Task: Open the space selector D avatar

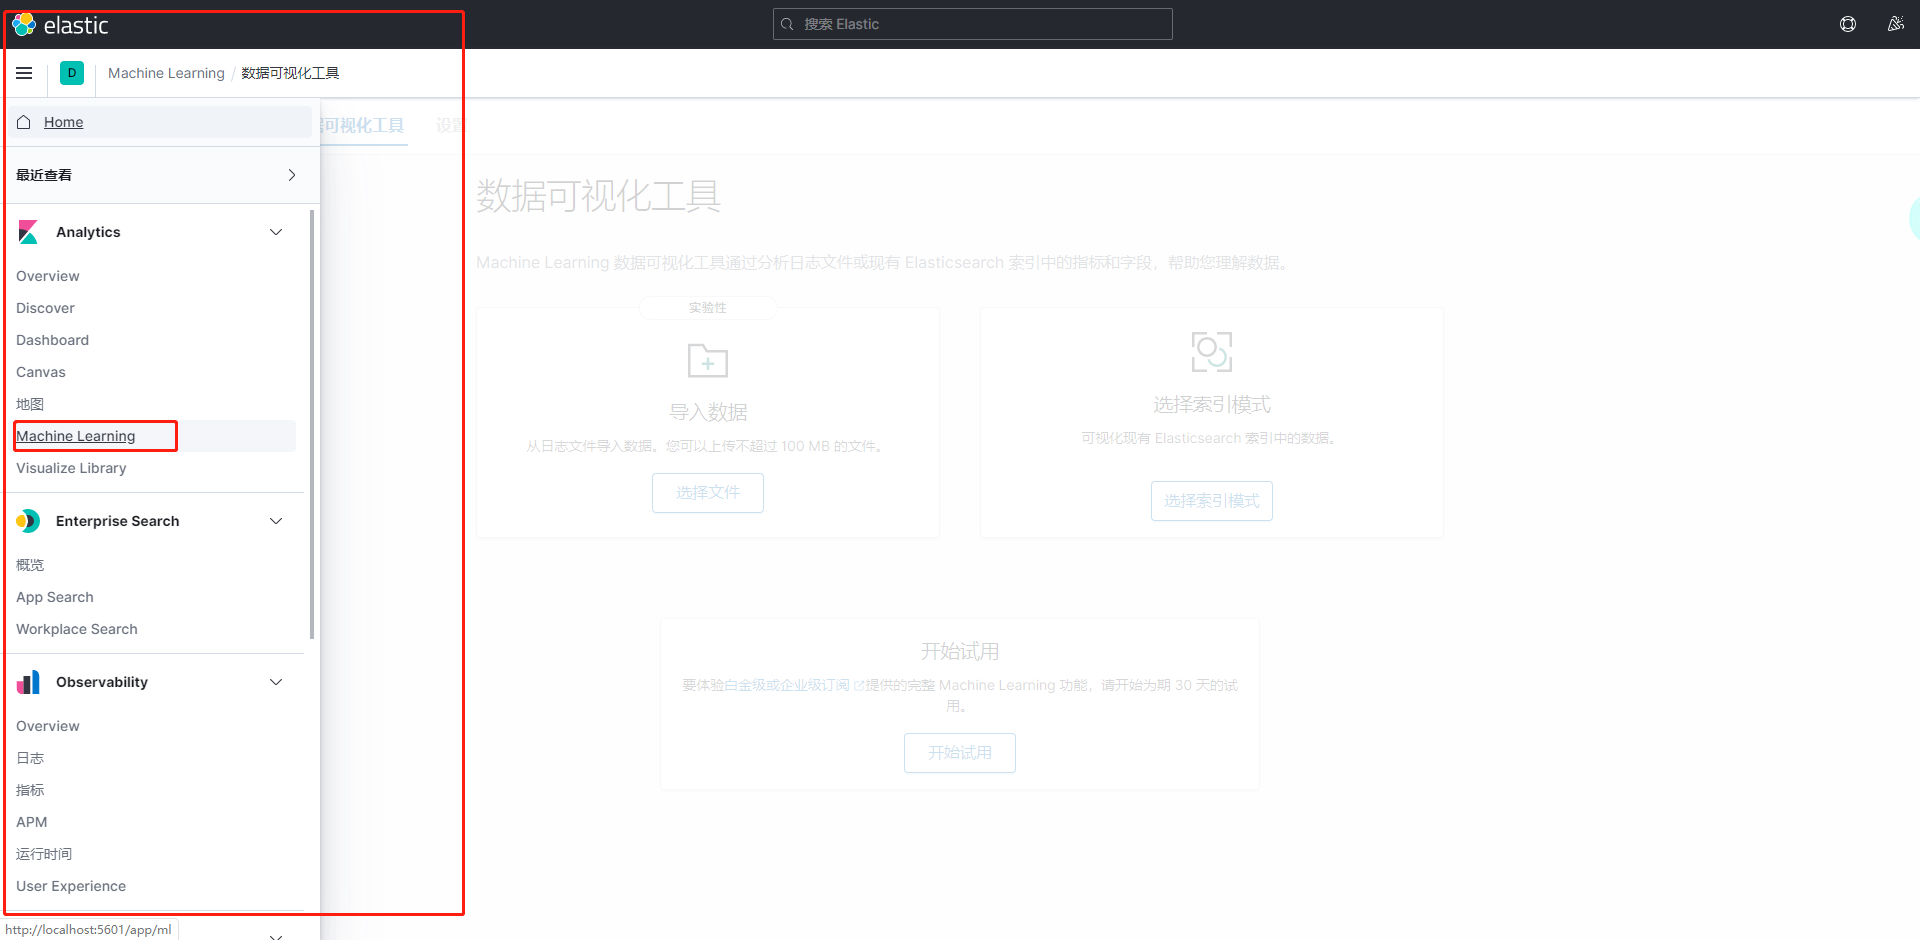Action: tap(72, 73)
